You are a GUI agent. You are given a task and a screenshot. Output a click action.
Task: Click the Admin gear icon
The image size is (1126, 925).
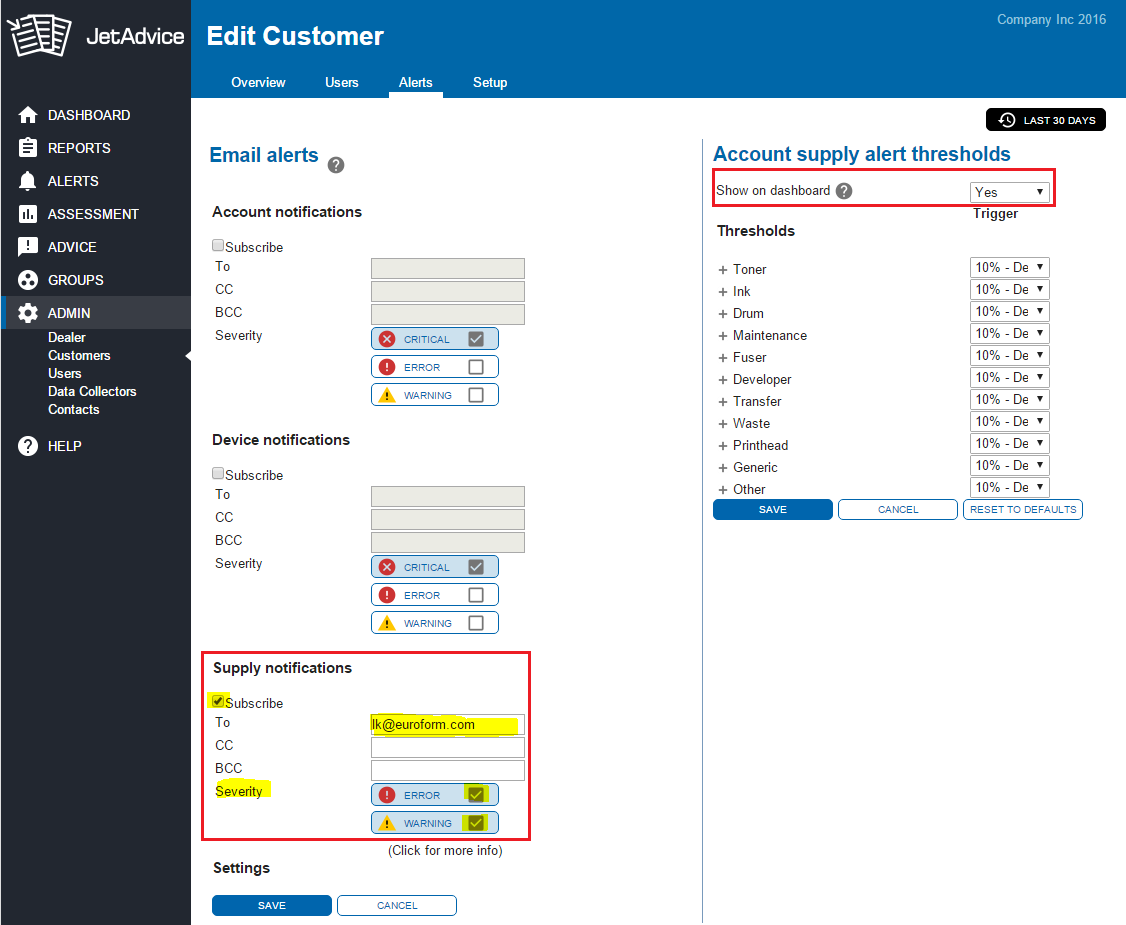click(28, 313)
